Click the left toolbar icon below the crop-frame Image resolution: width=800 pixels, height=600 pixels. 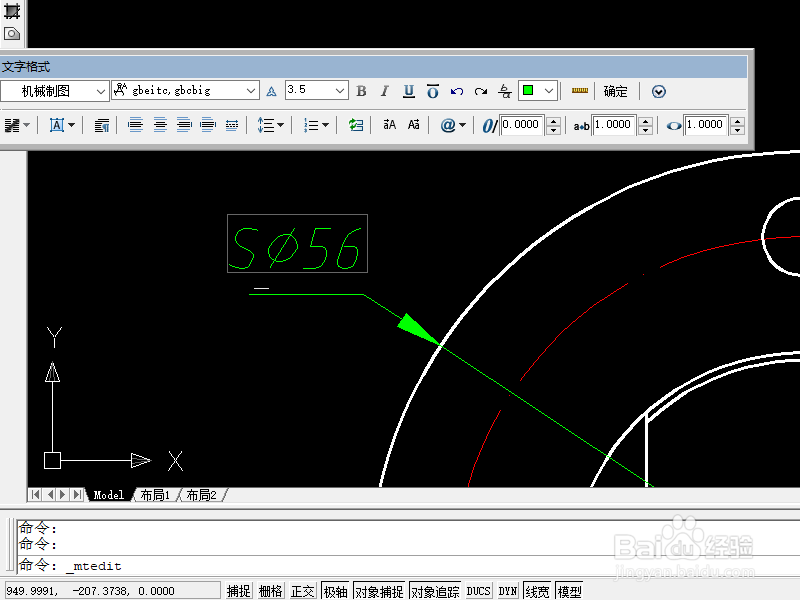coord(12,34)
